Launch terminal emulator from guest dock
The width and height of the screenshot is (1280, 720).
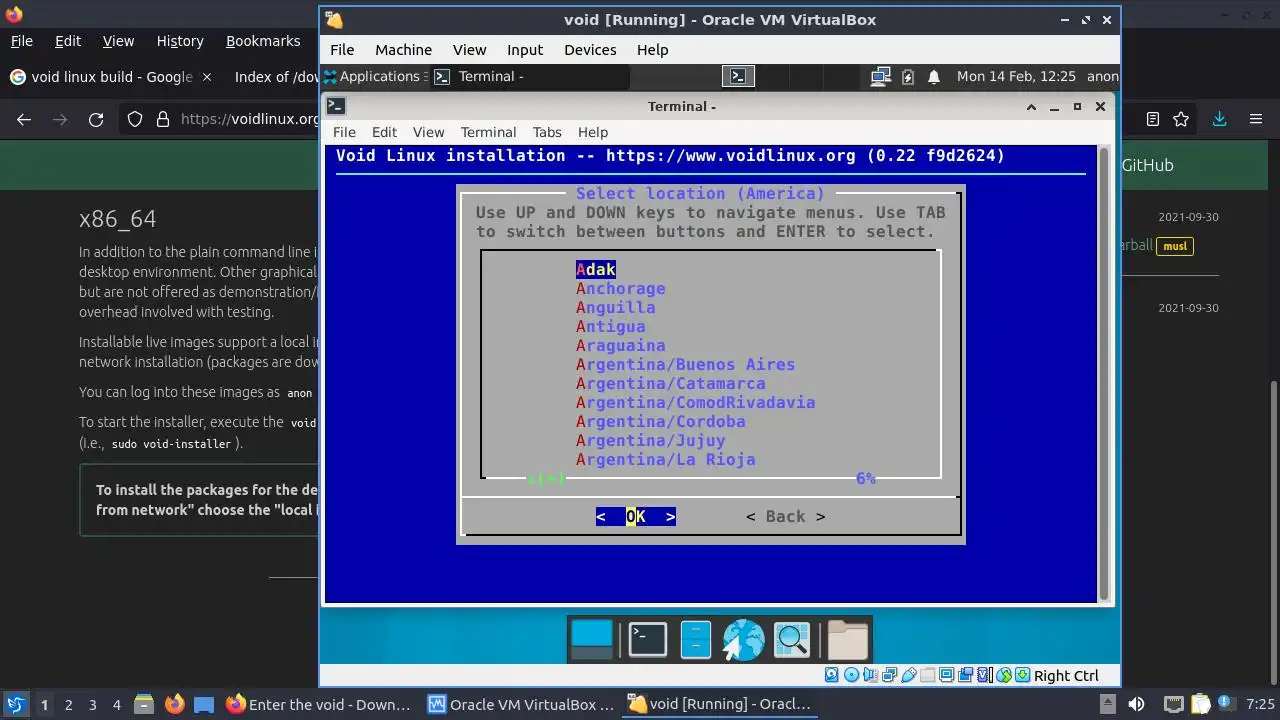coord(647,640)
